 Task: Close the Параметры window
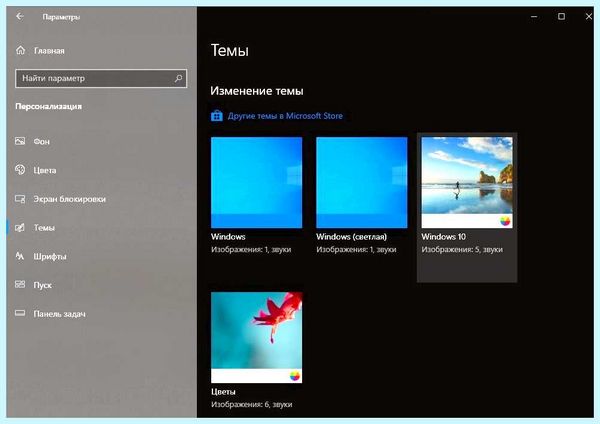pyautogui.click(x=589, y=16)
